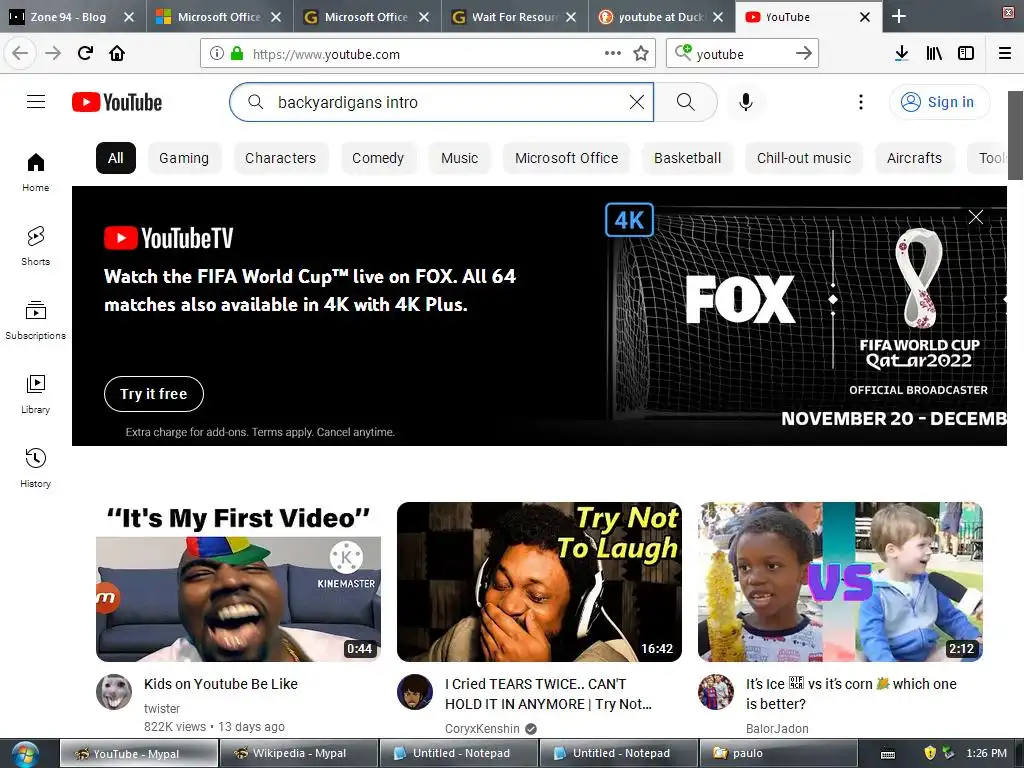1024x768 pixels.
Task: Select the All filter chip
Action: (116, 158)
